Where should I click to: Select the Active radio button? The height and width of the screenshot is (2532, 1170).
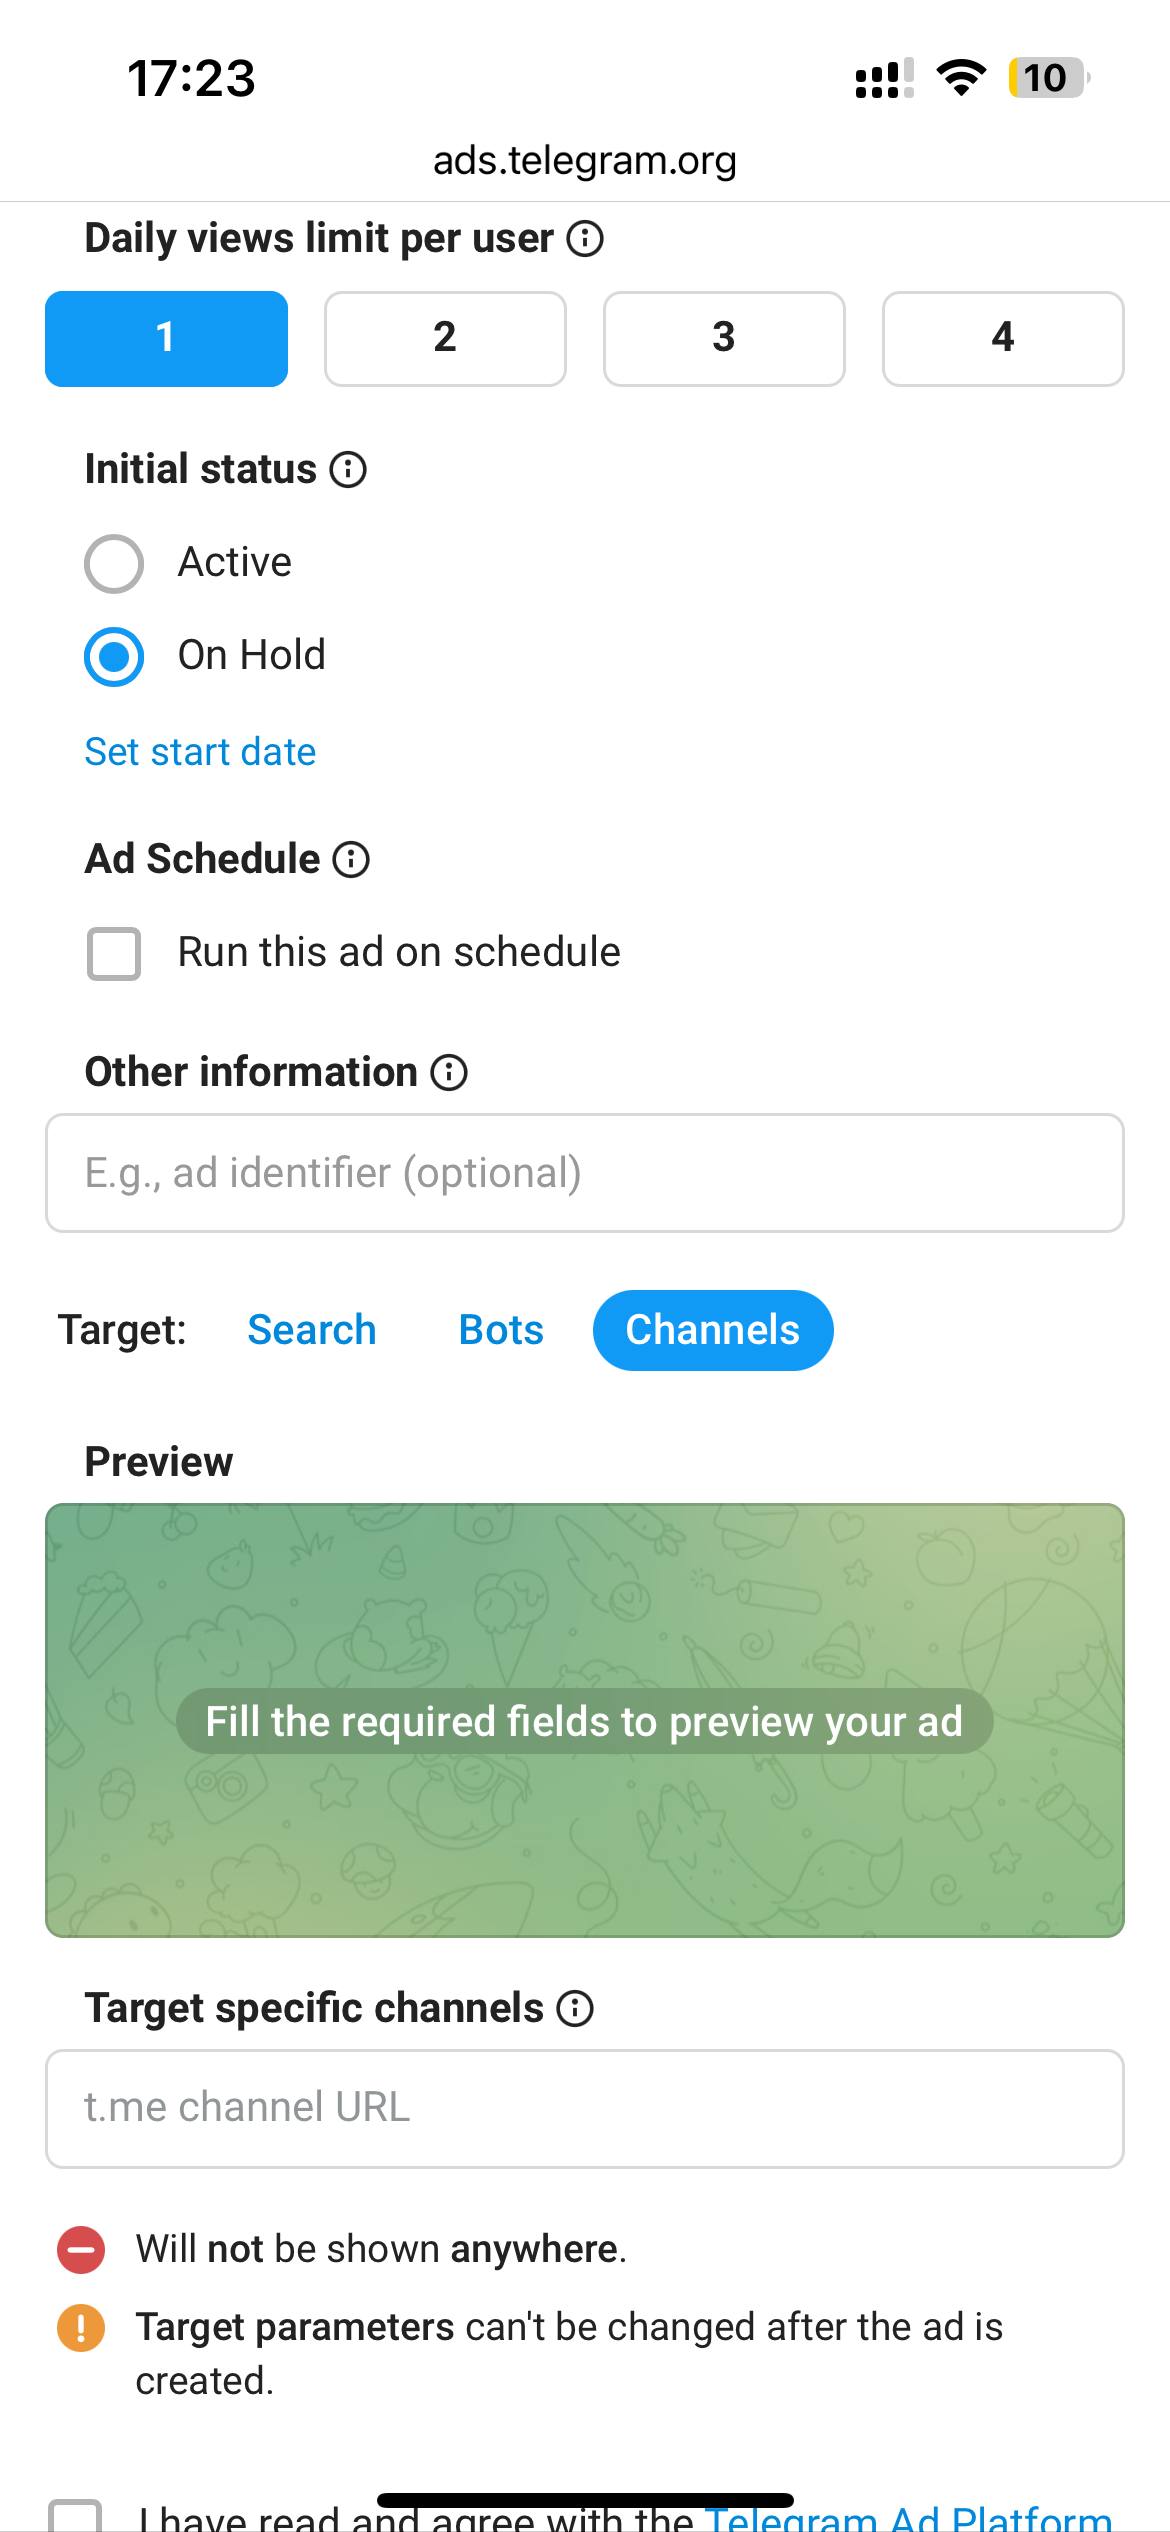tap(114, 563)
